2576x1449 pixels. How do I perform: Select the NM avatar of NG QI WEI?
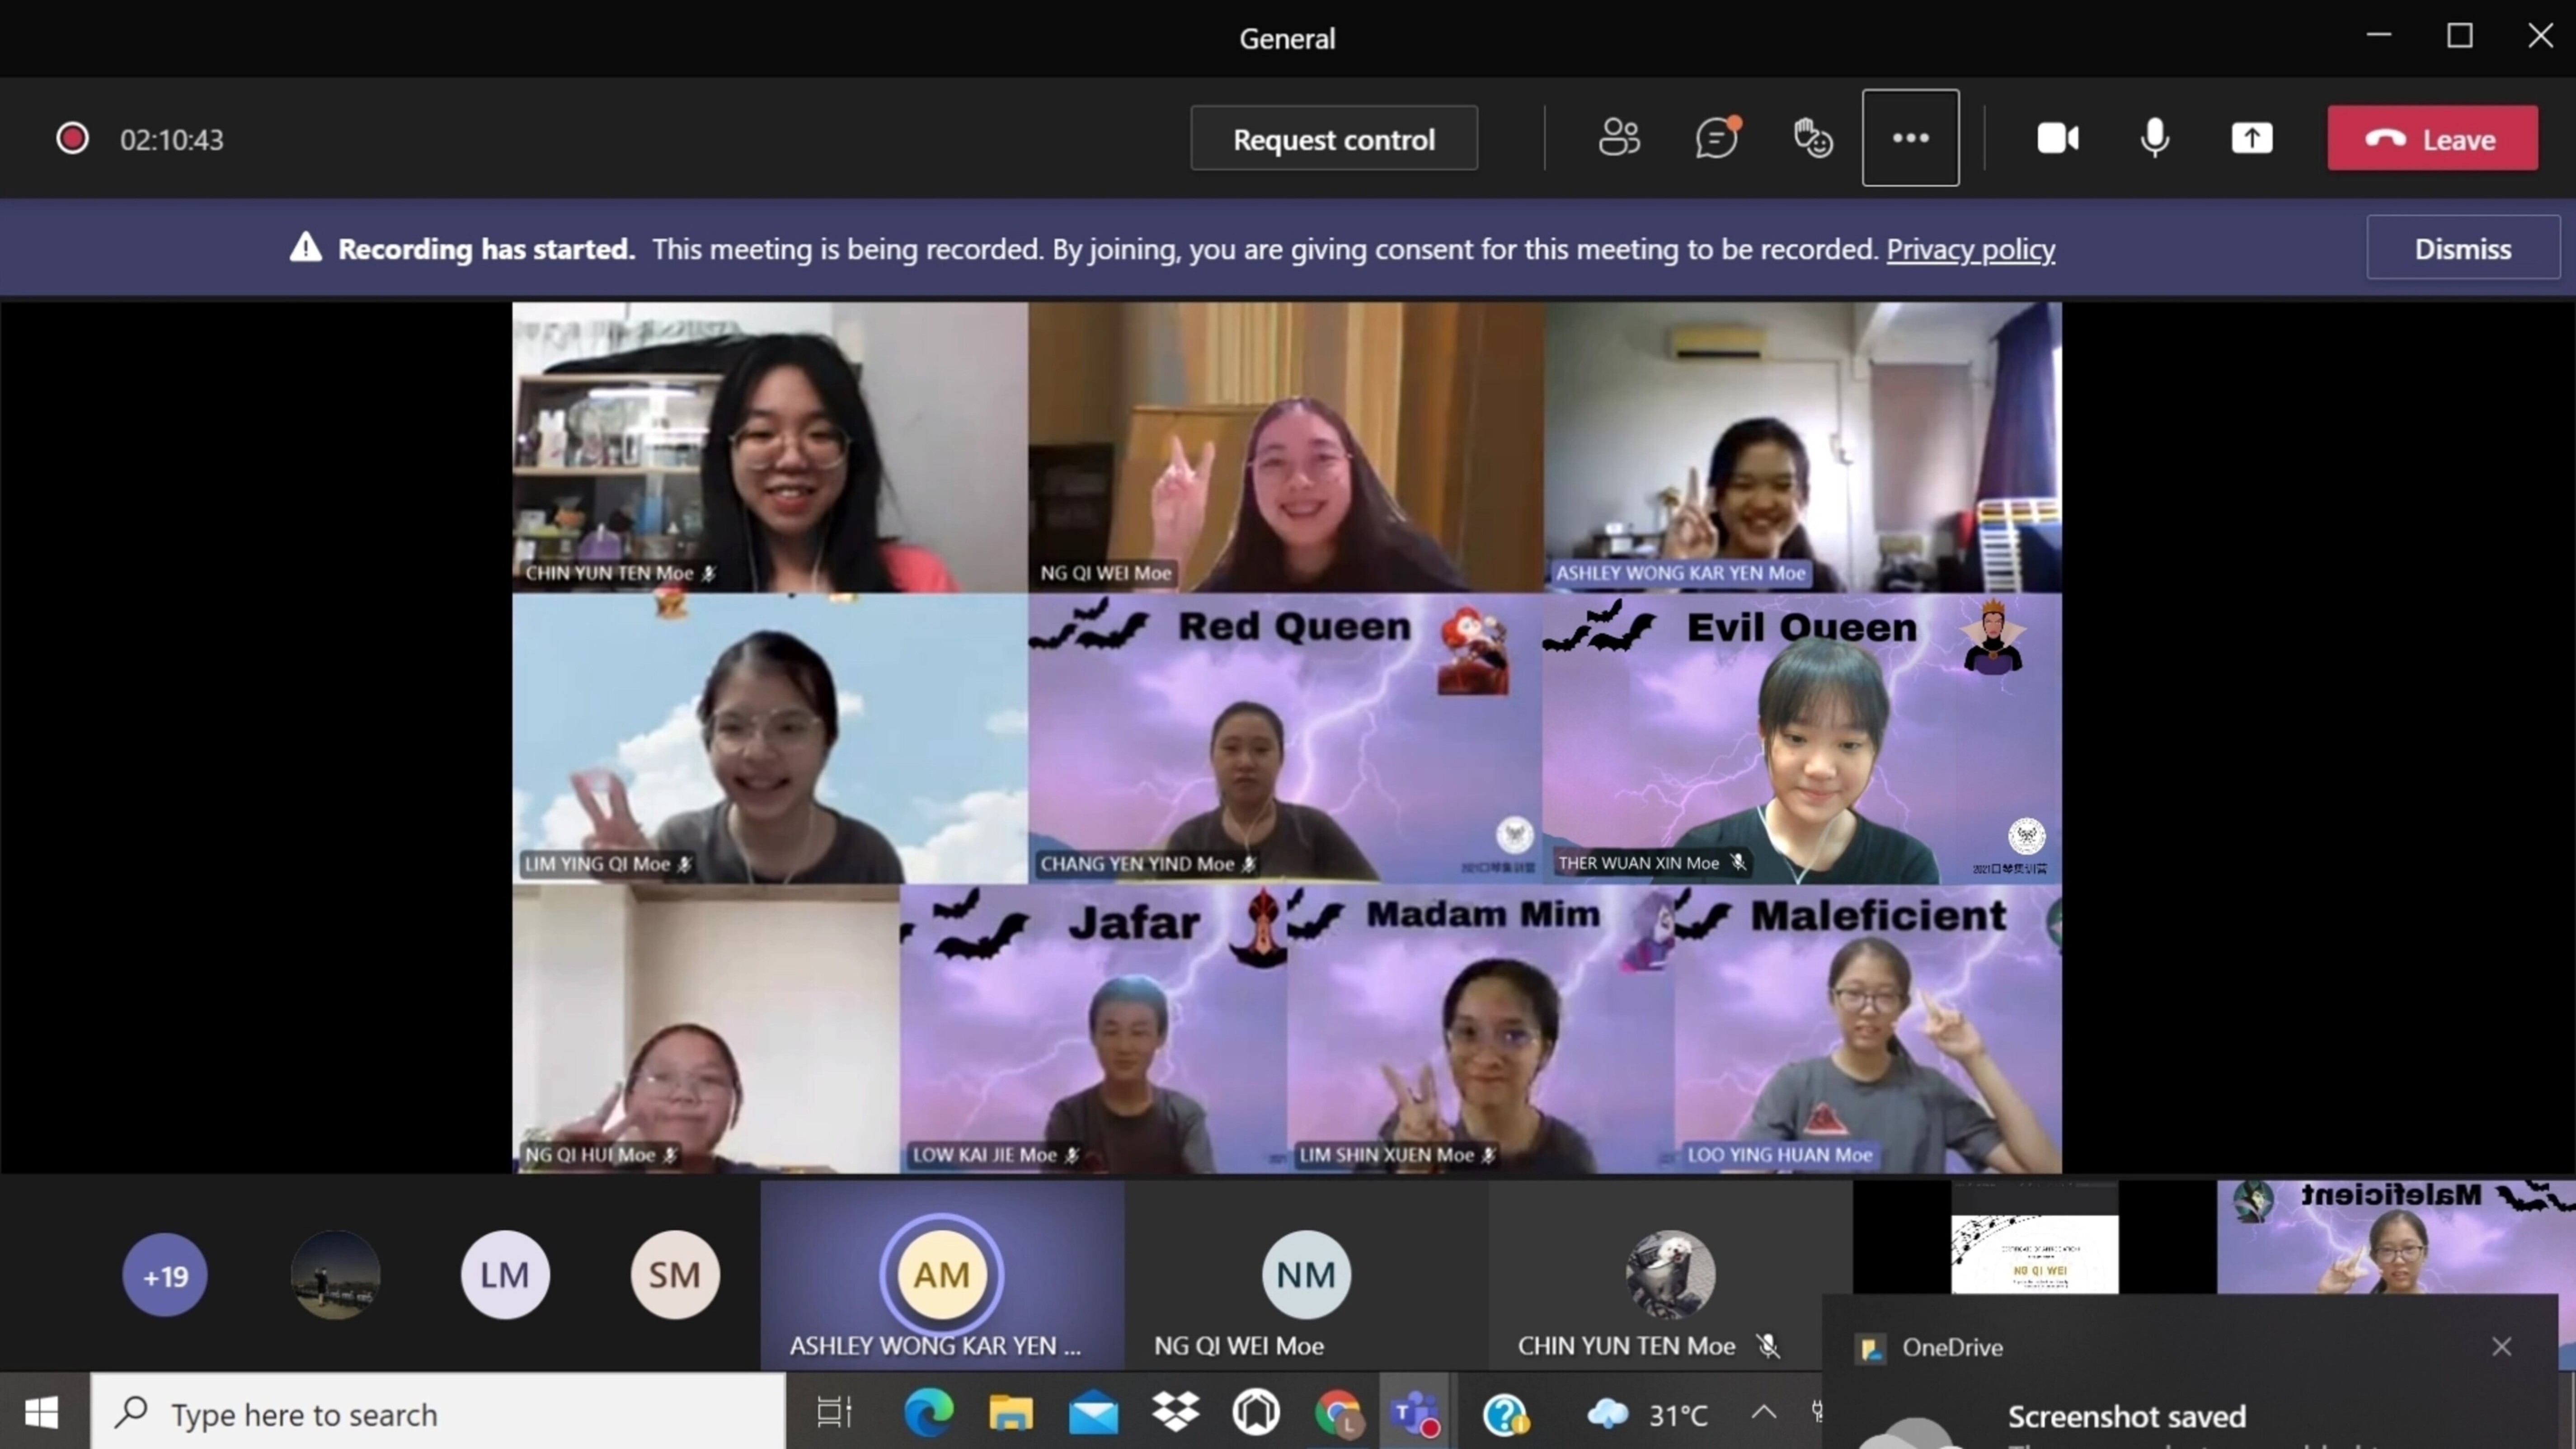click(x=1306, y=1275)
